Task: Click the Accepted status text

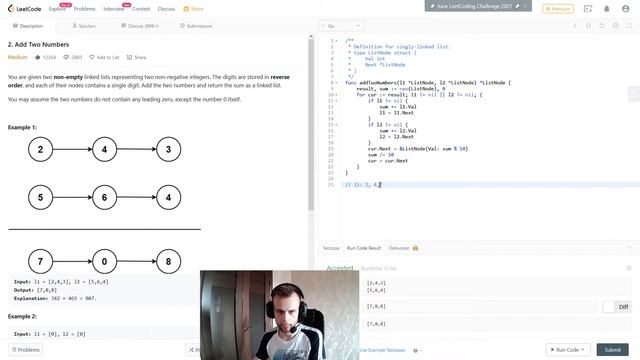Action: tap(340, 268)
